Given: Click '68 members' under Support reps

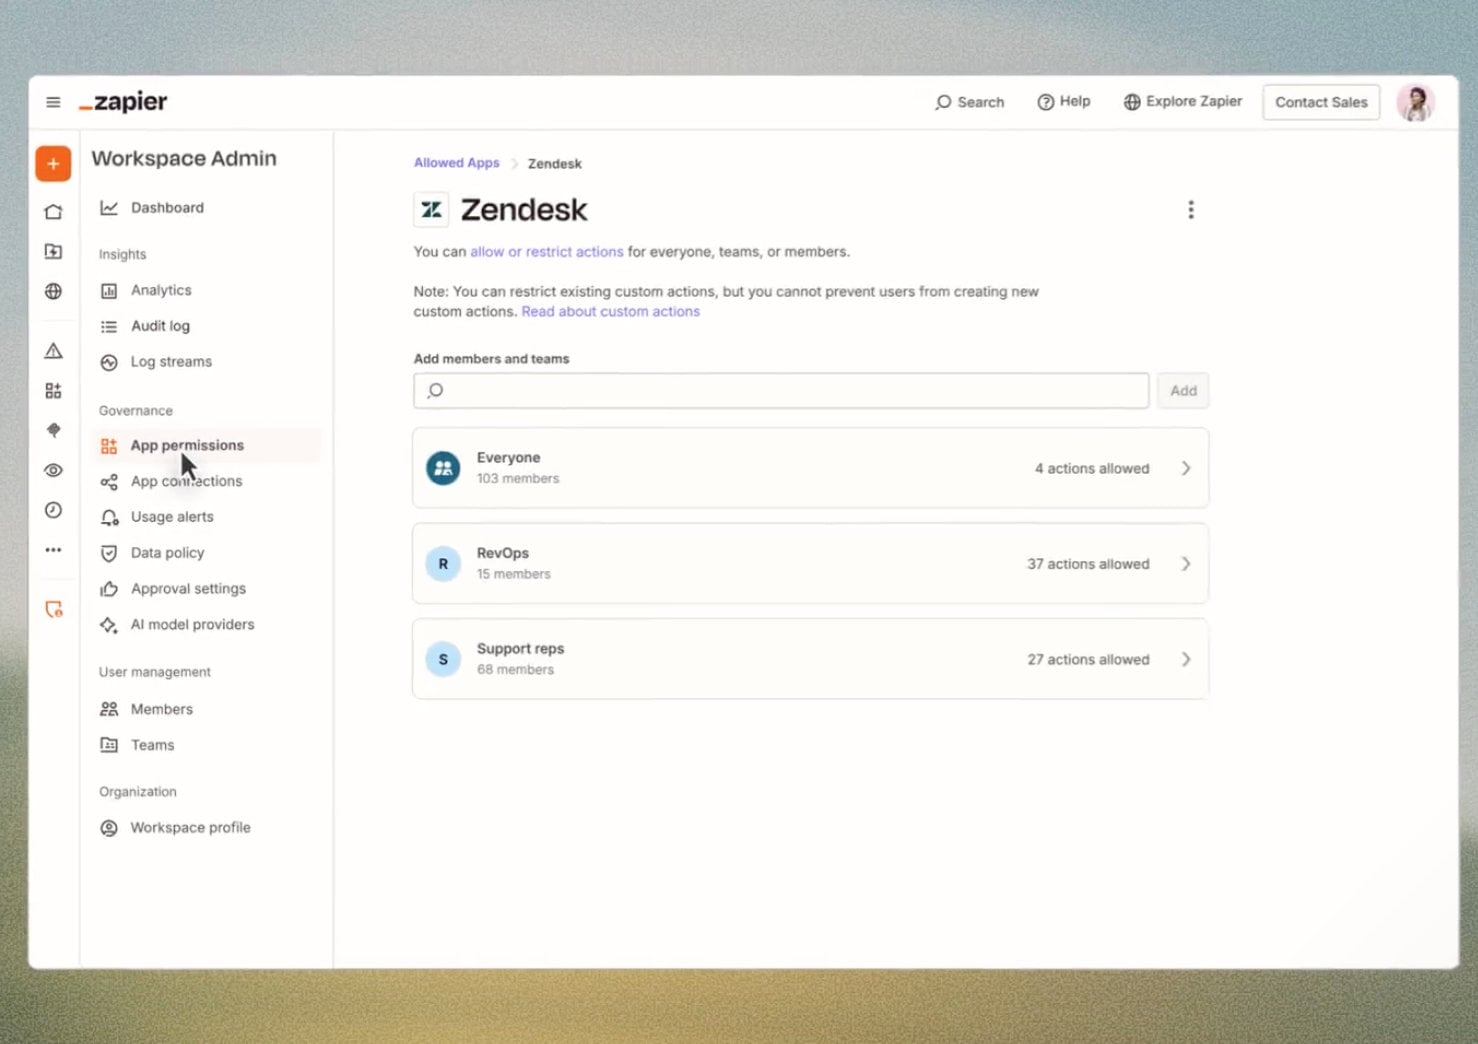Looking at the screenshot, I should [x=515, y=670].
